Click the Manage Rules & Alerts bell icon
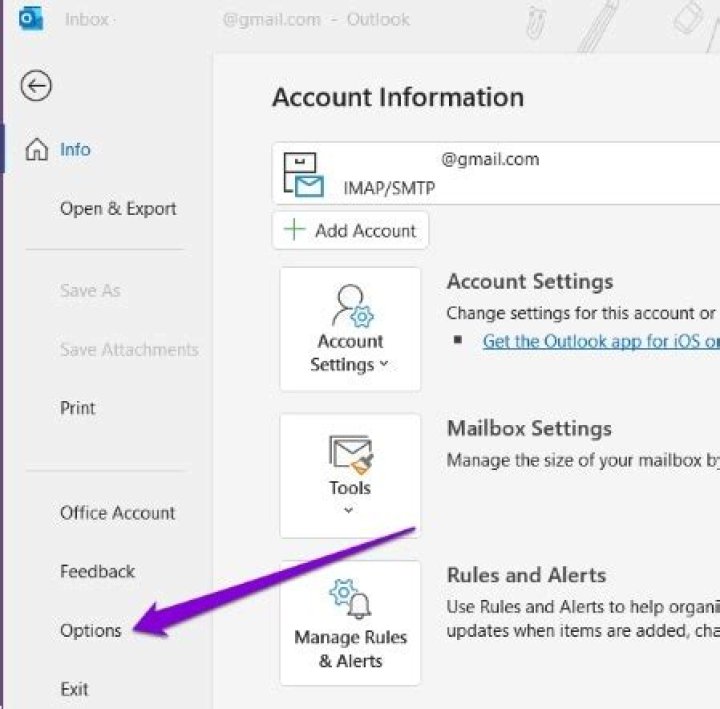 point(350,600)
